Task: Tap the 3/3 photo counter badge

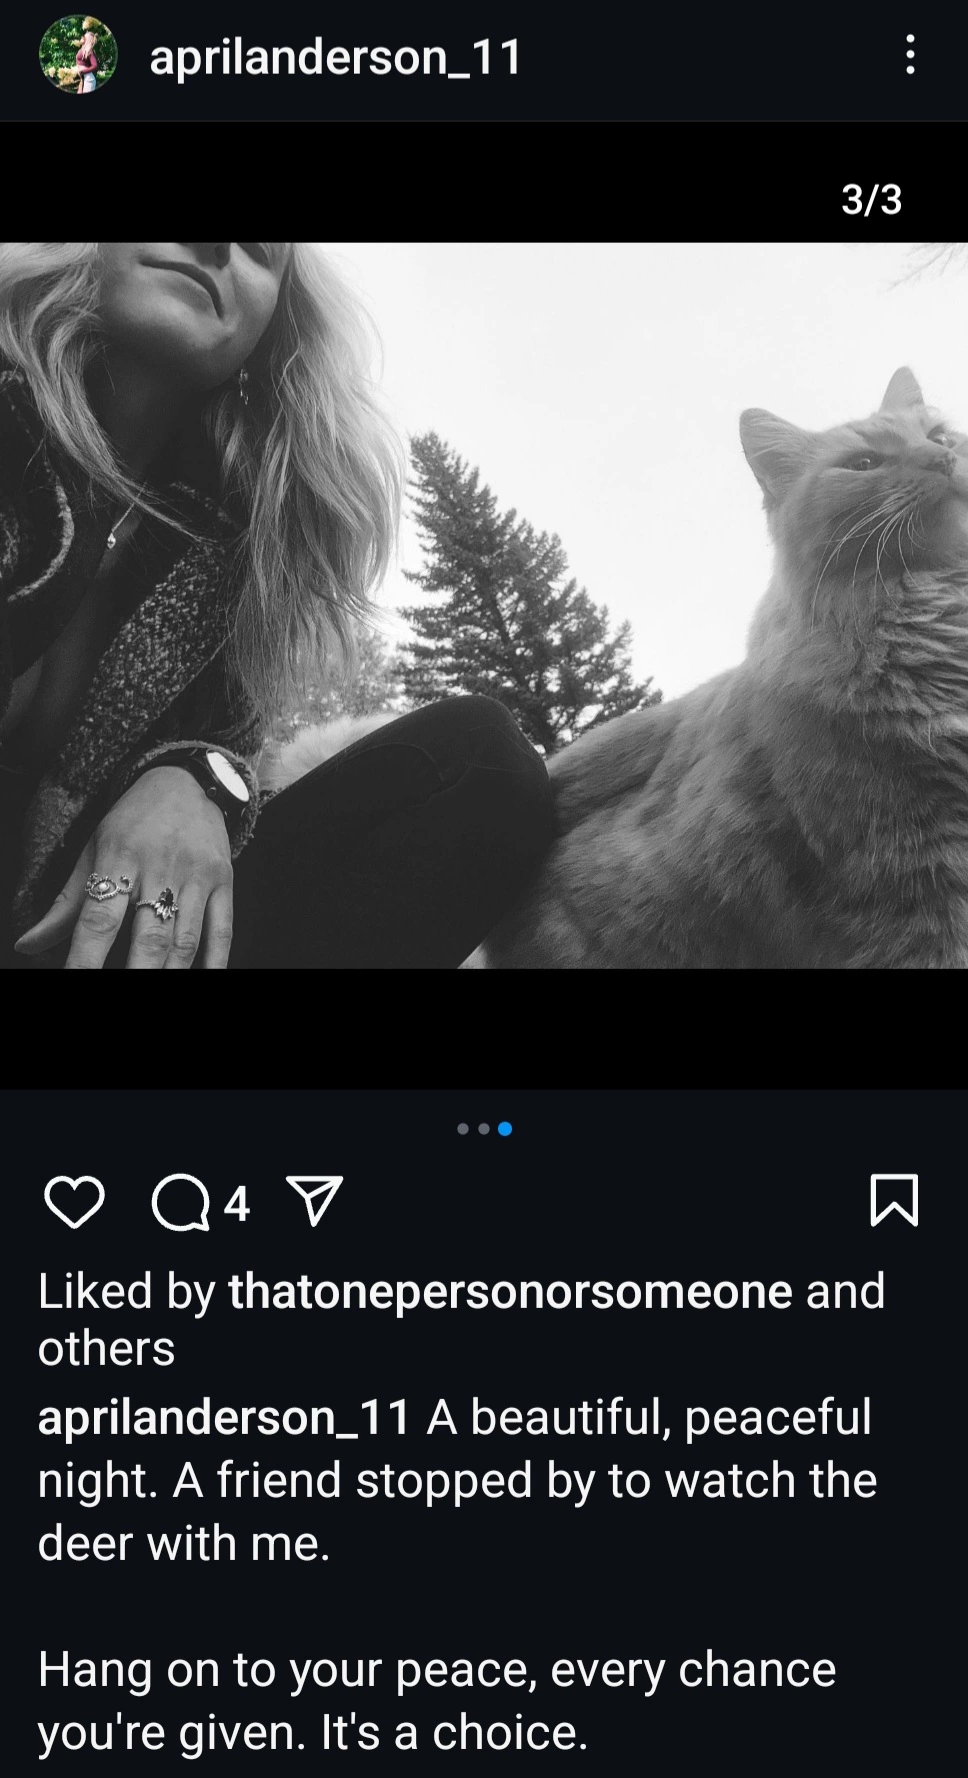Action: point(871,199)
